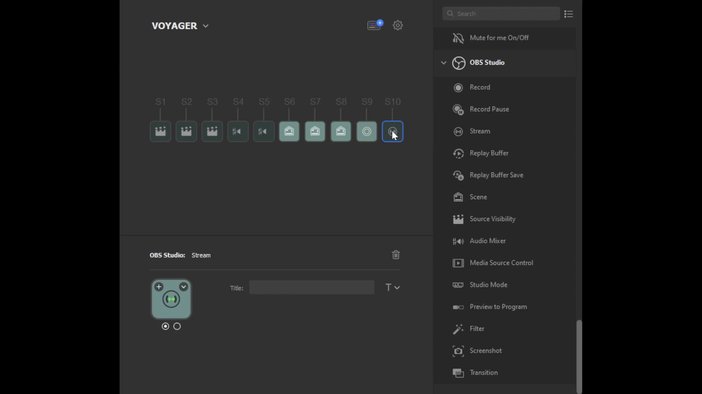702x394 pixels.
Task: Toggle the action list view icon
Action: 569,14
